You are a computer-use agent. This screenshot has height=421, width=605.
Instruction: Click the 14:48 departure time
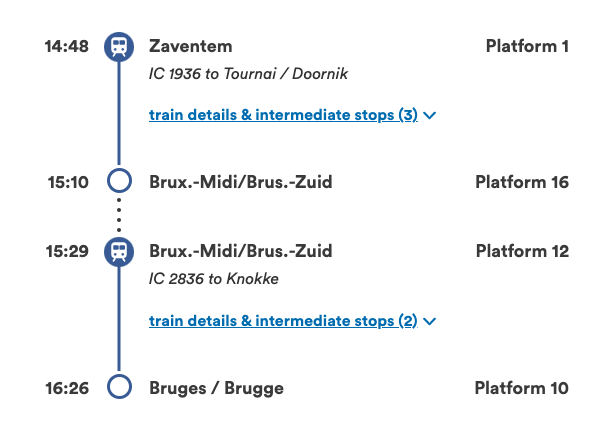[68, 46]
